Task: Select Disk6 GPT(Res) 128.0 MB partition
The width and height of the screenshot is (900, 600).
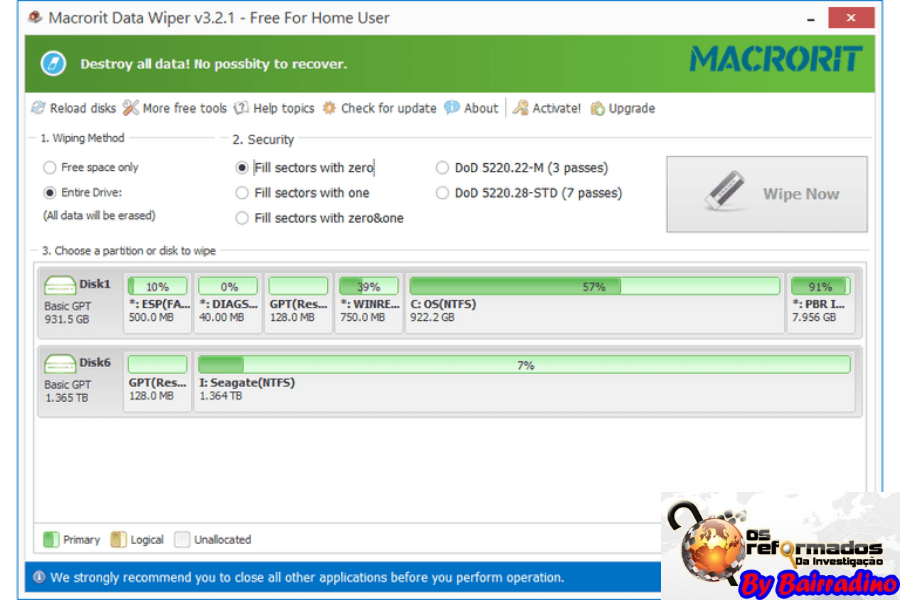Action: tap(158, 382)
